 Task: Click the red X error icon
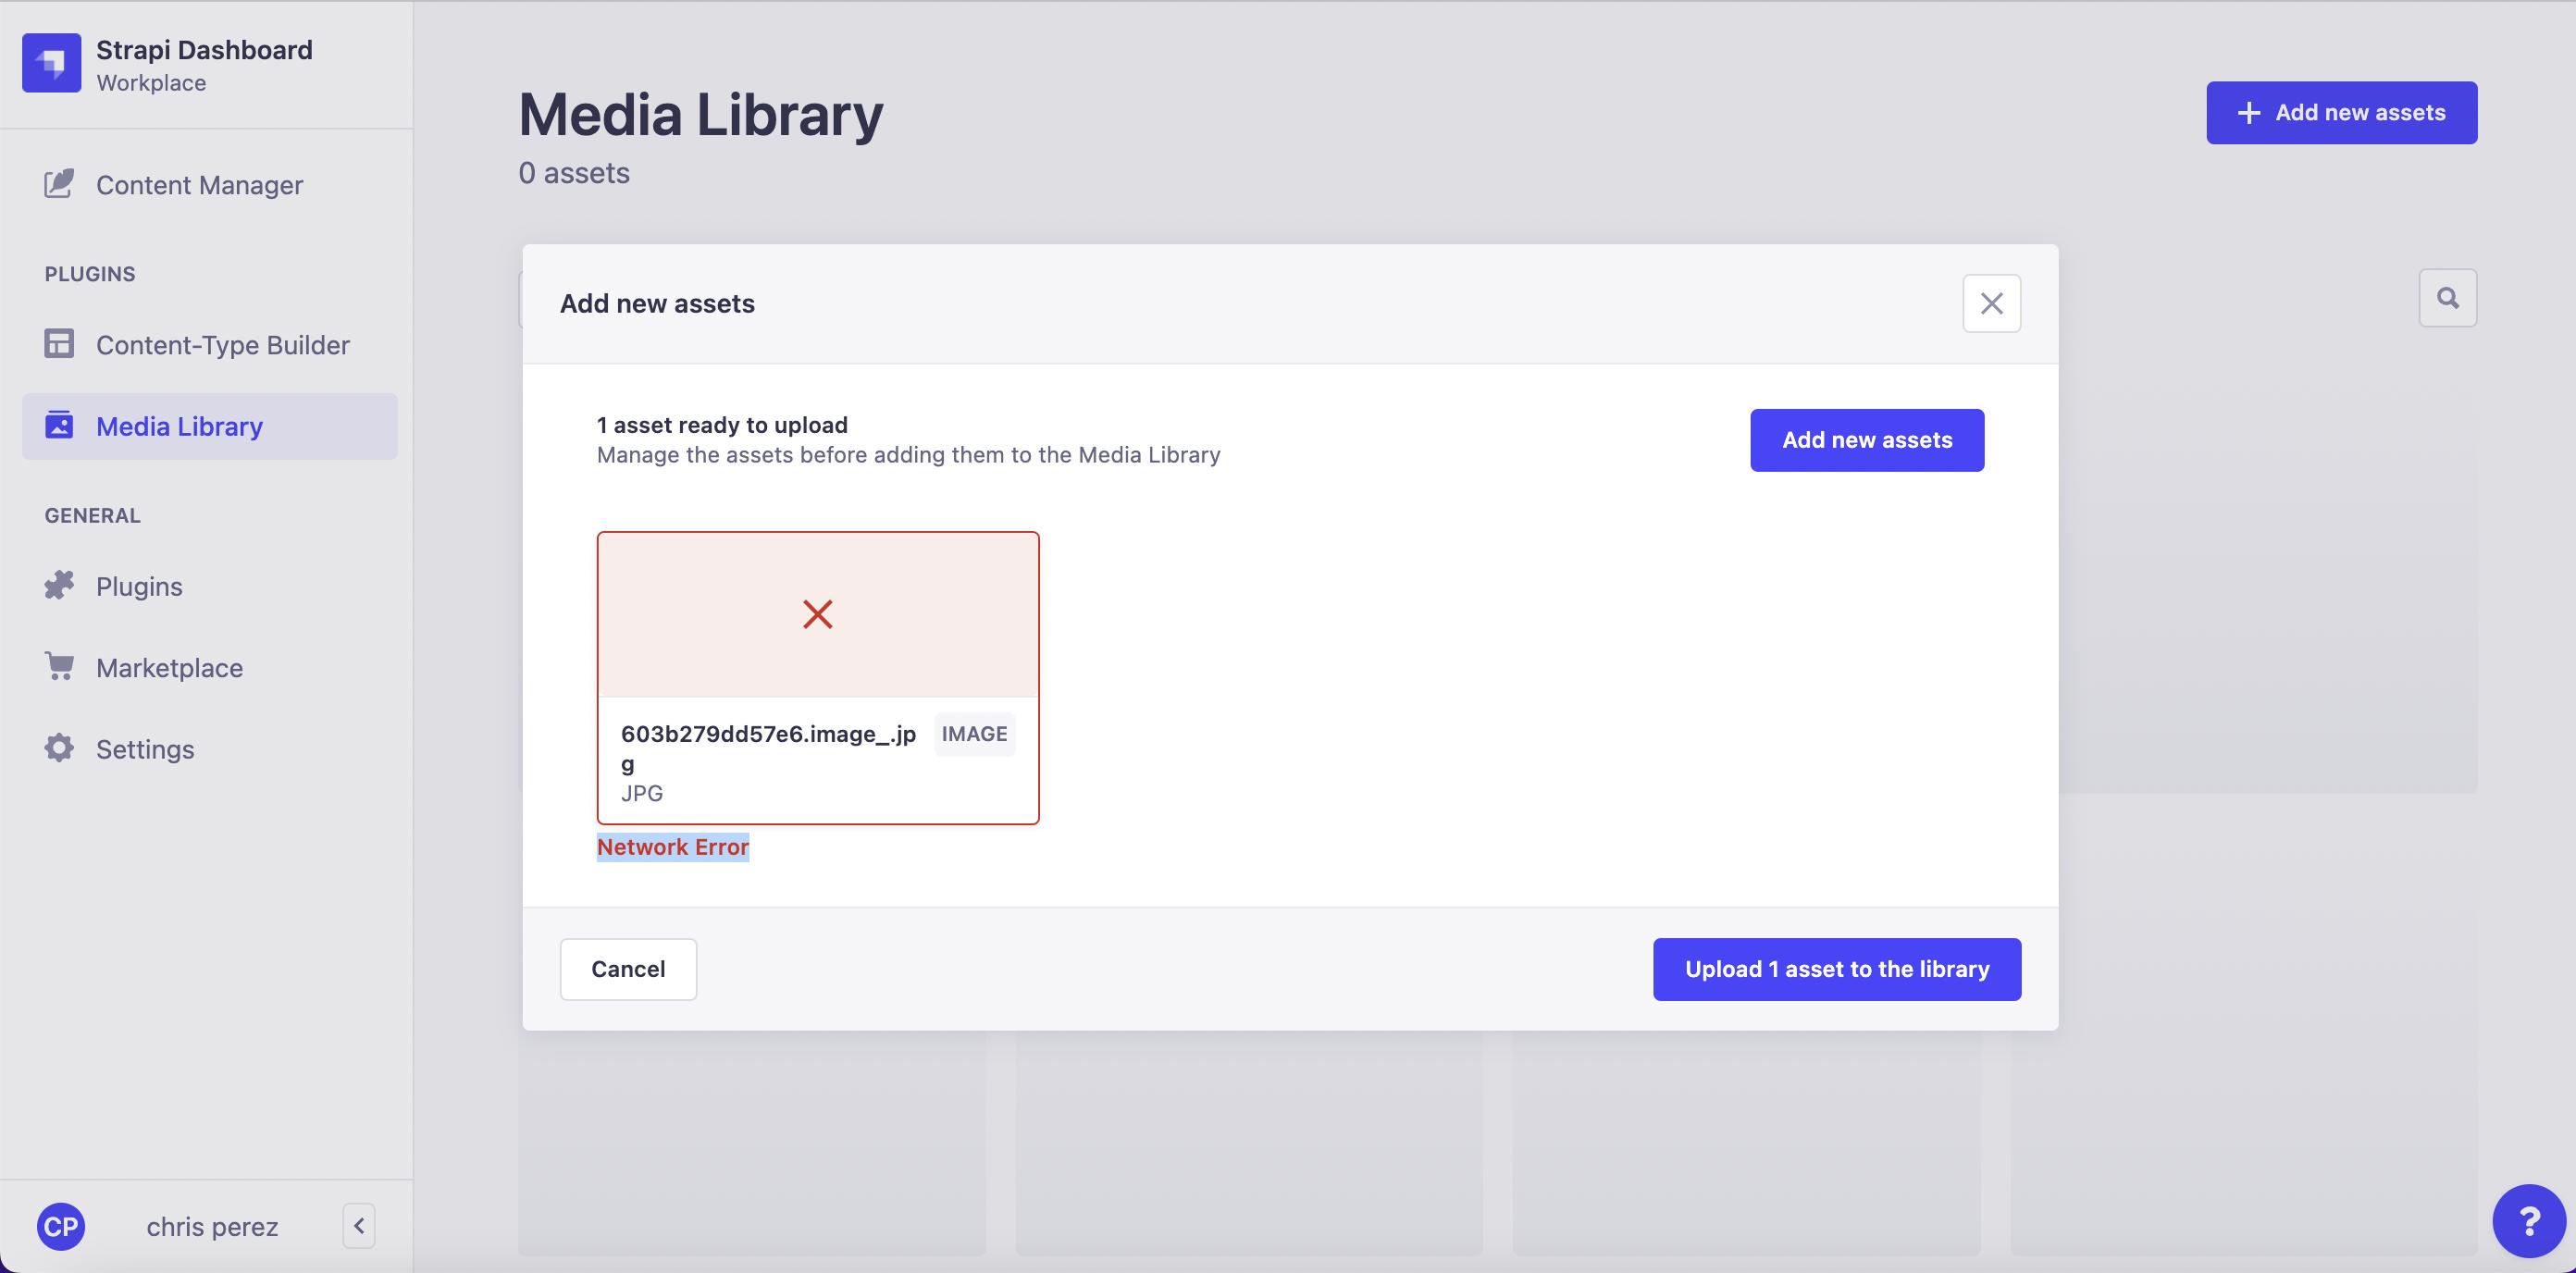click(x=818, y=614)
